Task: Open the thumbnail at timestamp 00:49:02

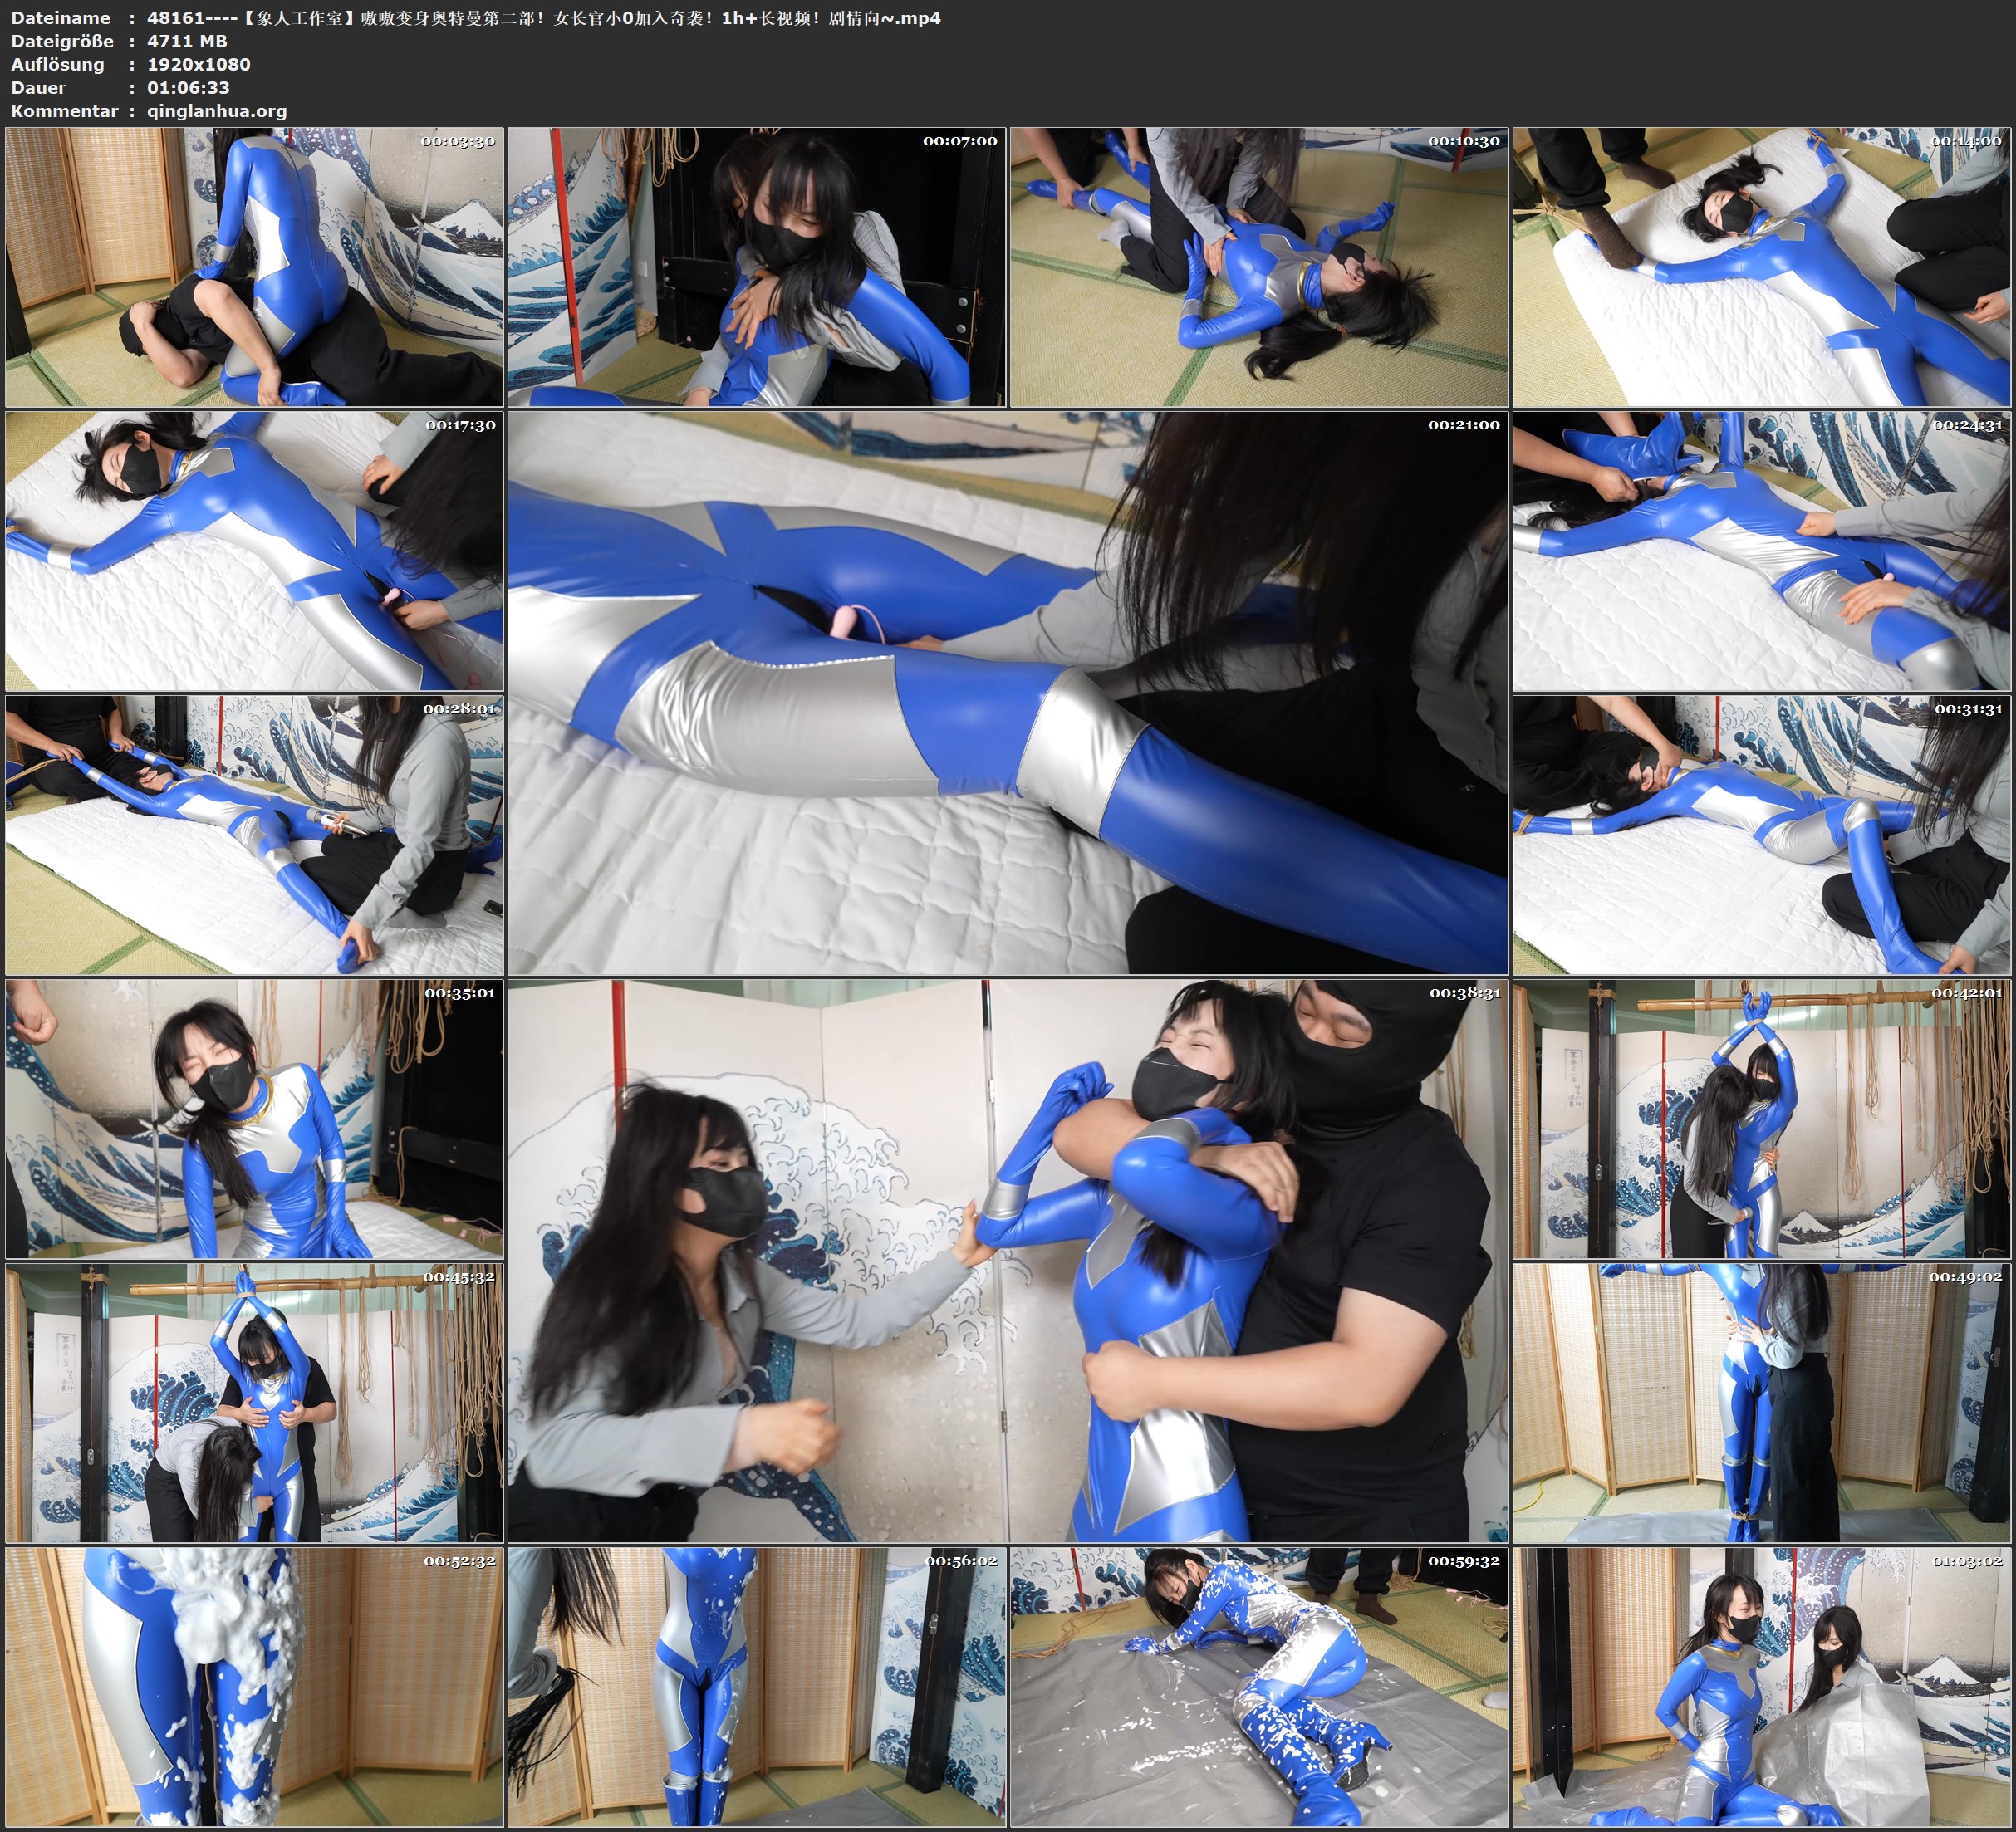Action: pos(1762,1403)
